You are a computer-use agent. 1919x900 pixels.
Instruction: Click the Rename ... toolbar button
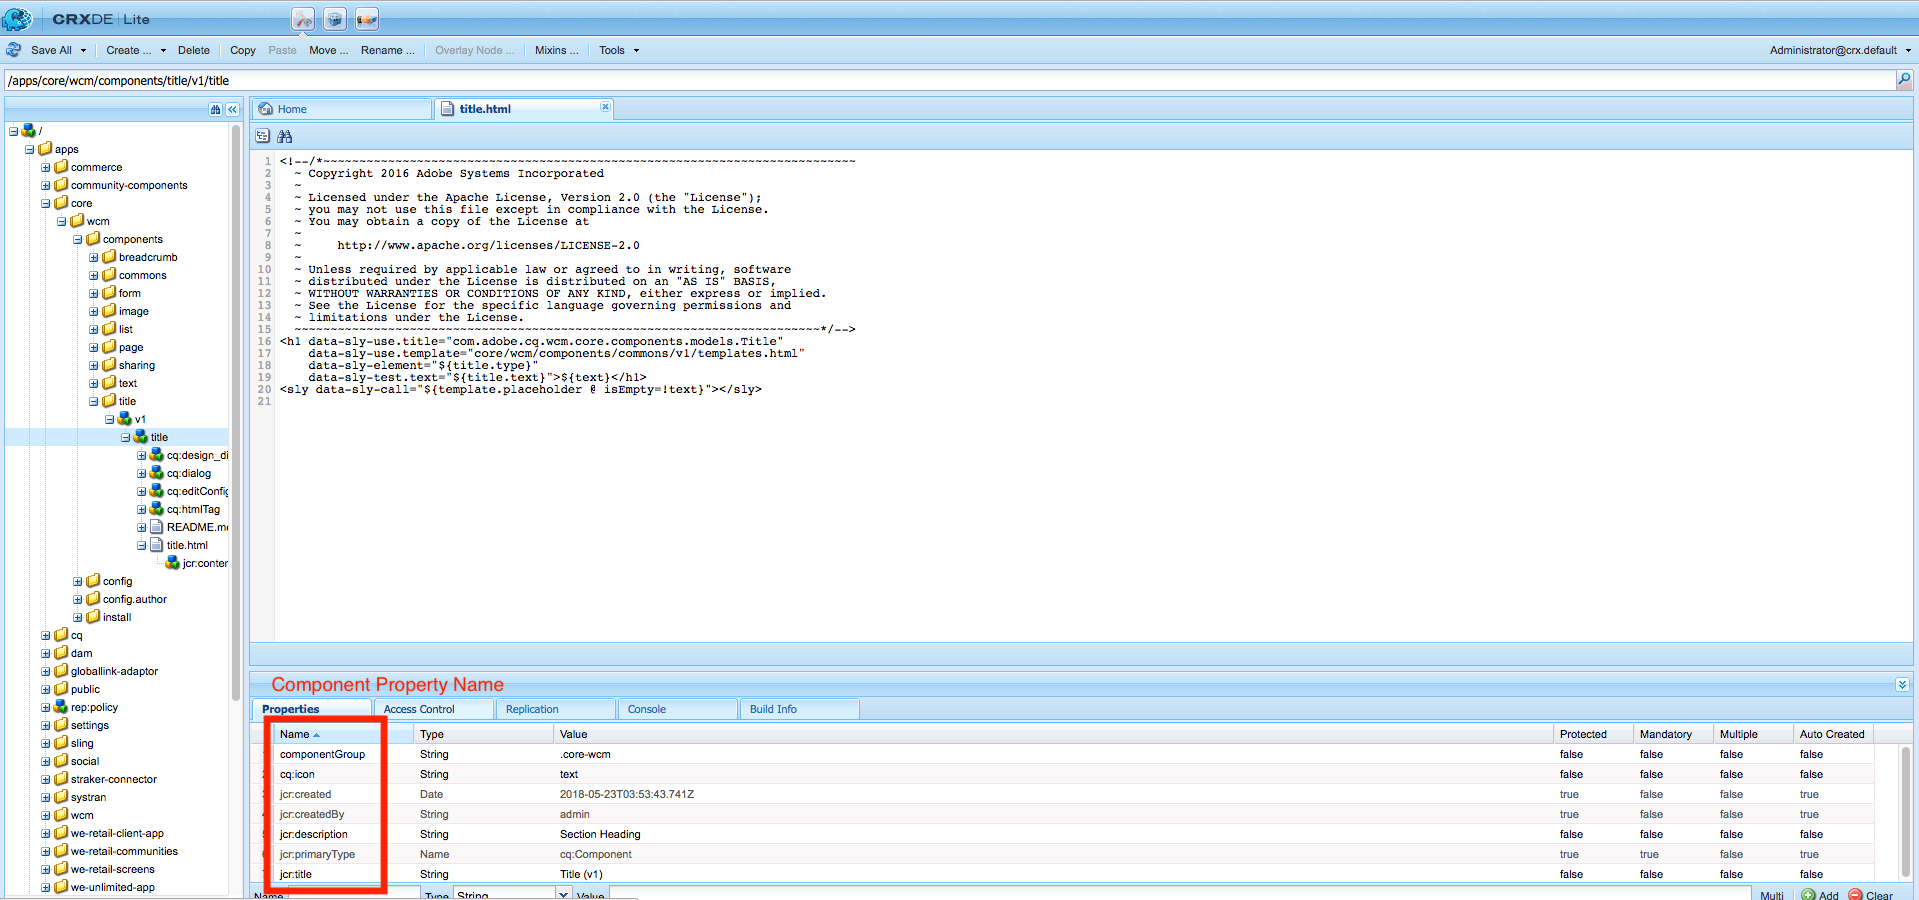[x=388, y=50]
